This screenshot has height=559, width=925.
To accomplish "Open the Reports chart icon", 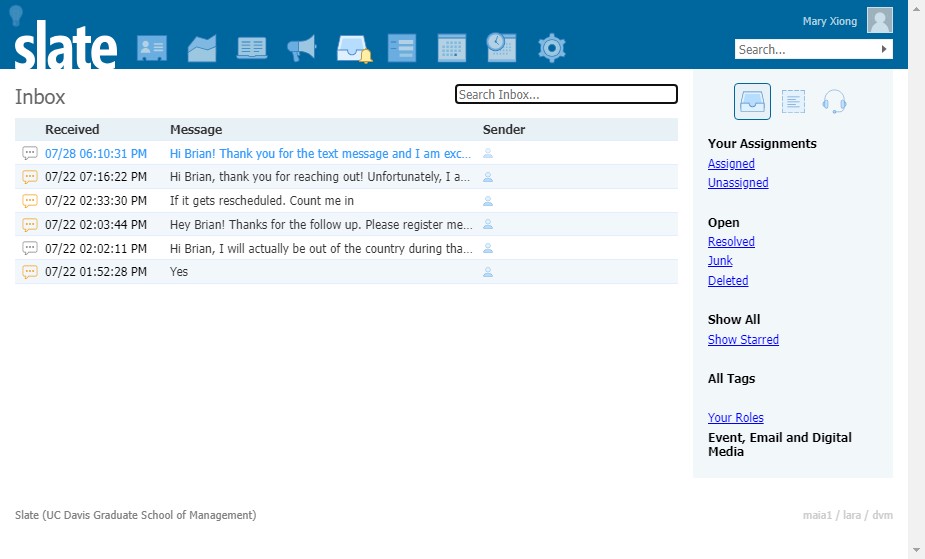I will [202, 48].
